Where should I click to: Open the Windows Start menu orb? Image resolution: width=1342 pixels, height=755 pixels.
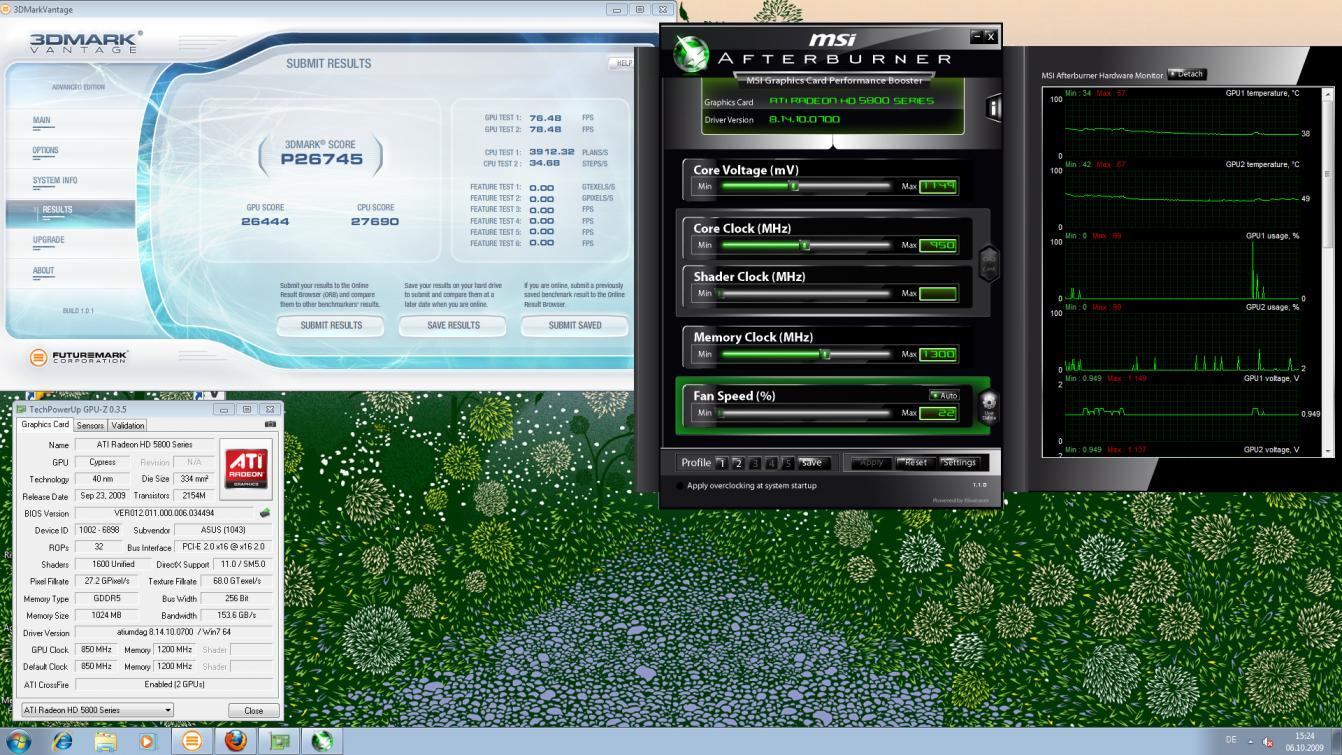tap(18, 741)
